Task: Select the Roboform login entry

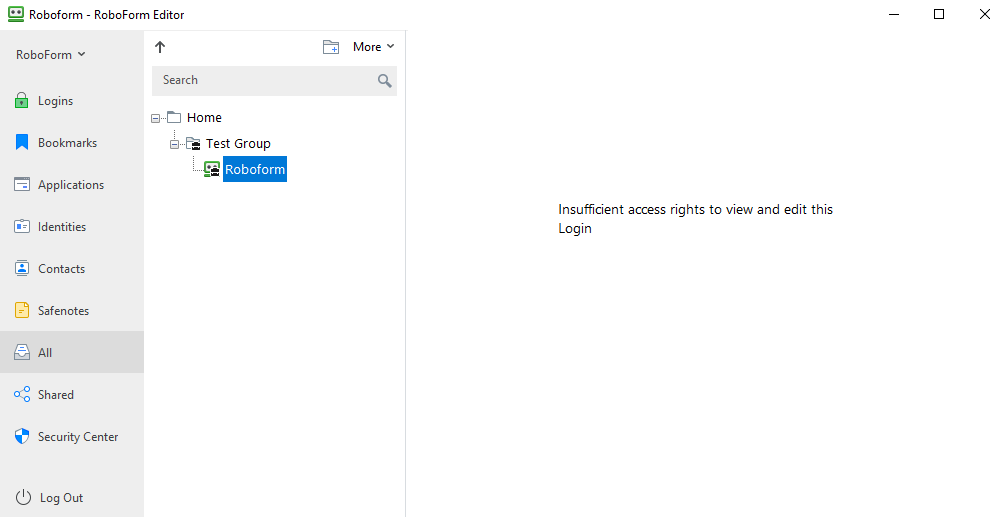Action: pos(255,169)
